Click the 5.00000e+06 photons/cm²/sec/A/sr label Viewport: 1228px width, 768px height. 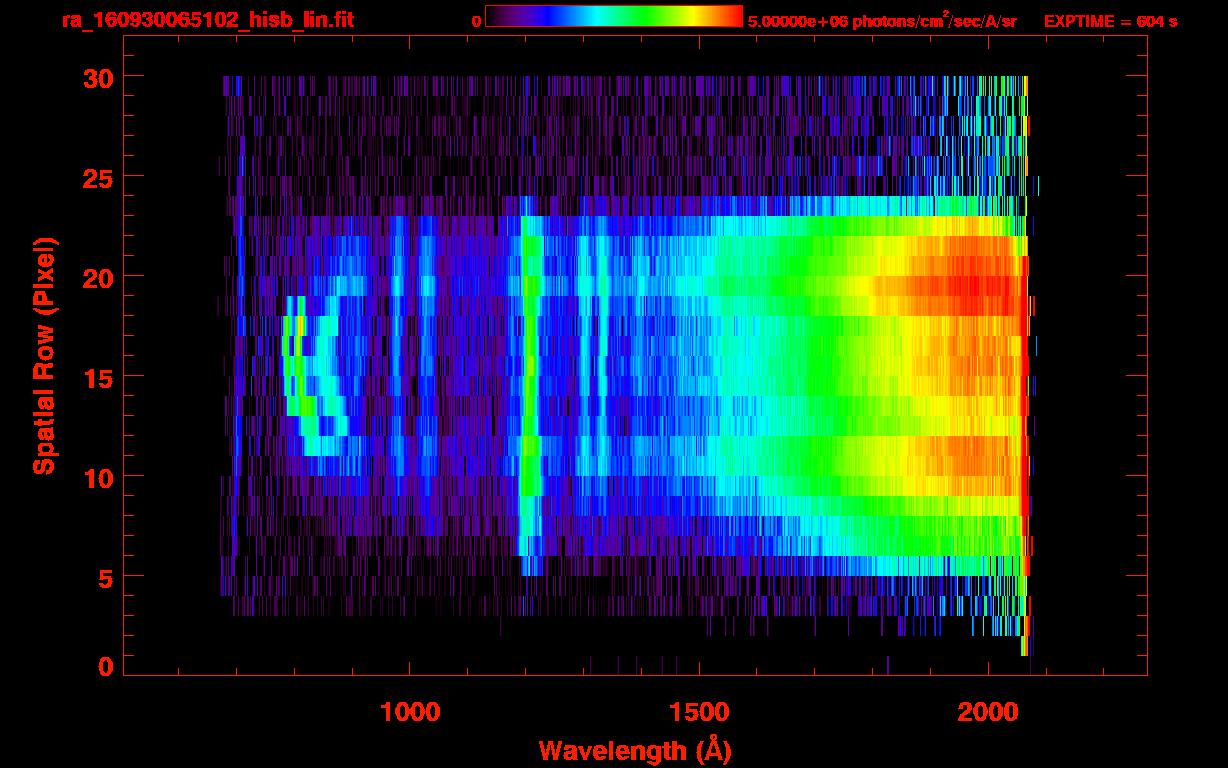[881, 20]
